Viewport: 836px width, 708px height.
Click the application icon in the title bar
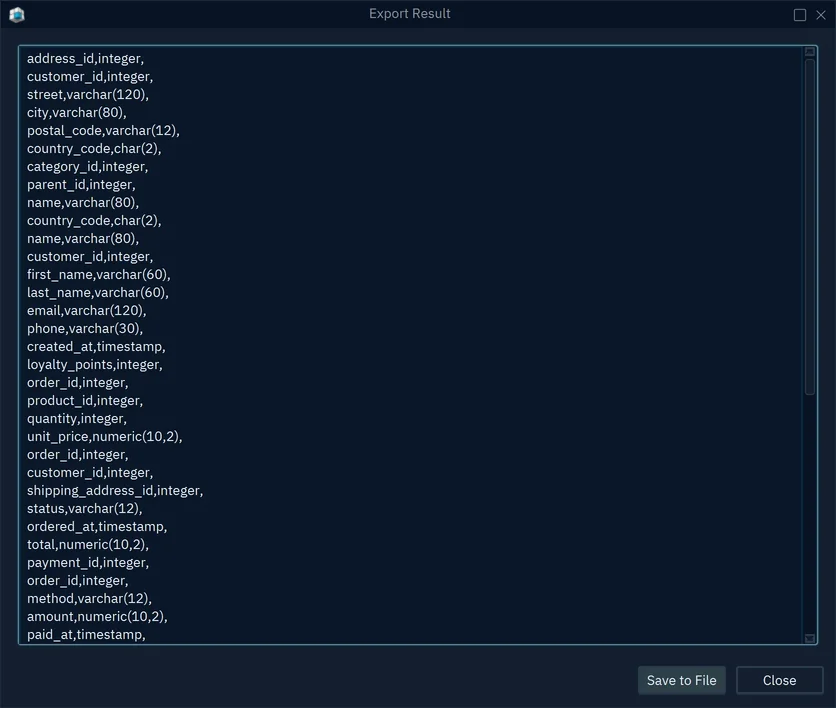(x=17, y=14)
